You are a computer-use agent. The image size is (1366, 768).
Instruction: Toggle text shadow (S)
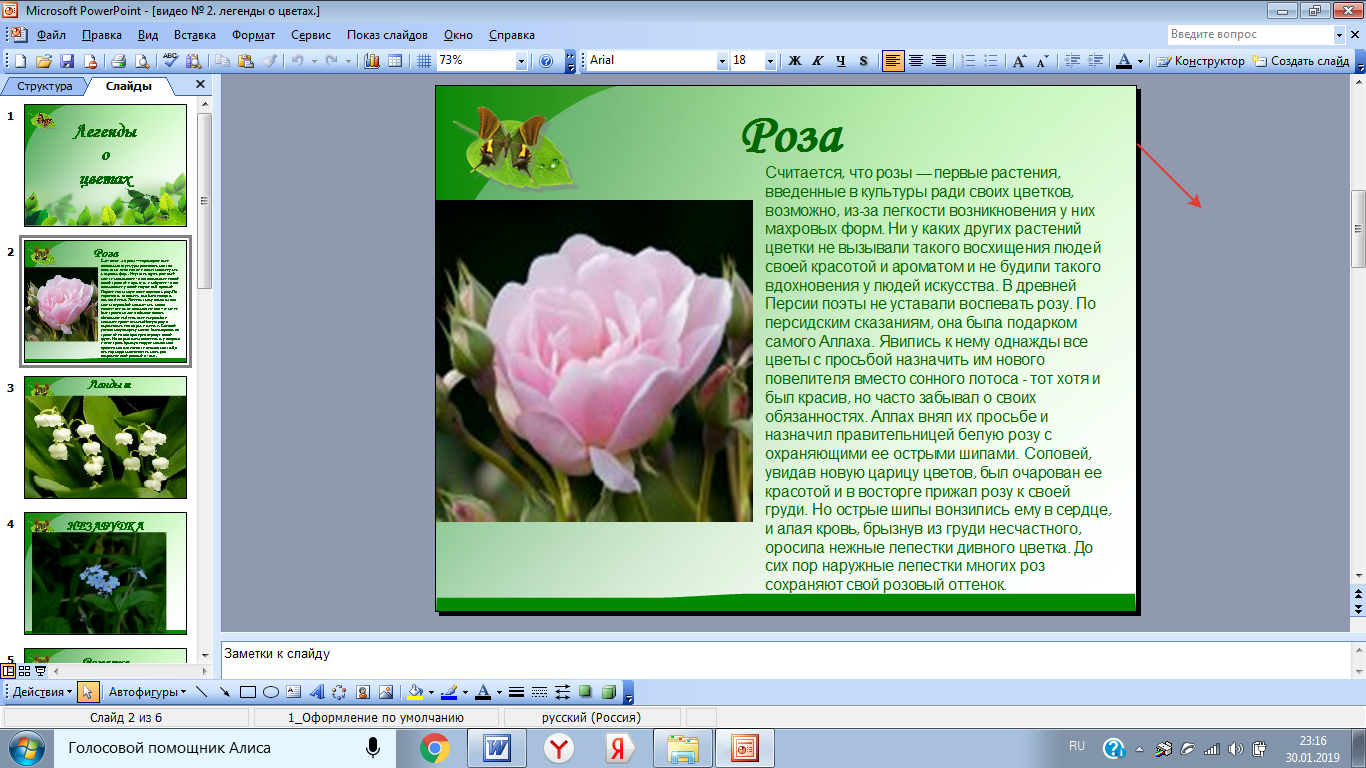coord(864,61)
